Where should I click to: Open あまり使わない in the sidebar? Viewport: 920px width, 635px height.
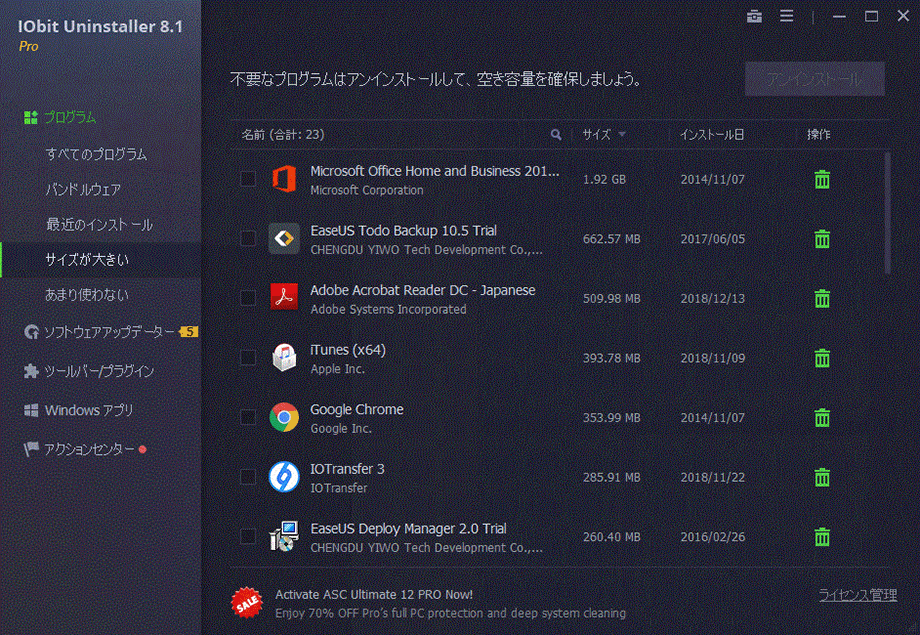click(87, 295)
